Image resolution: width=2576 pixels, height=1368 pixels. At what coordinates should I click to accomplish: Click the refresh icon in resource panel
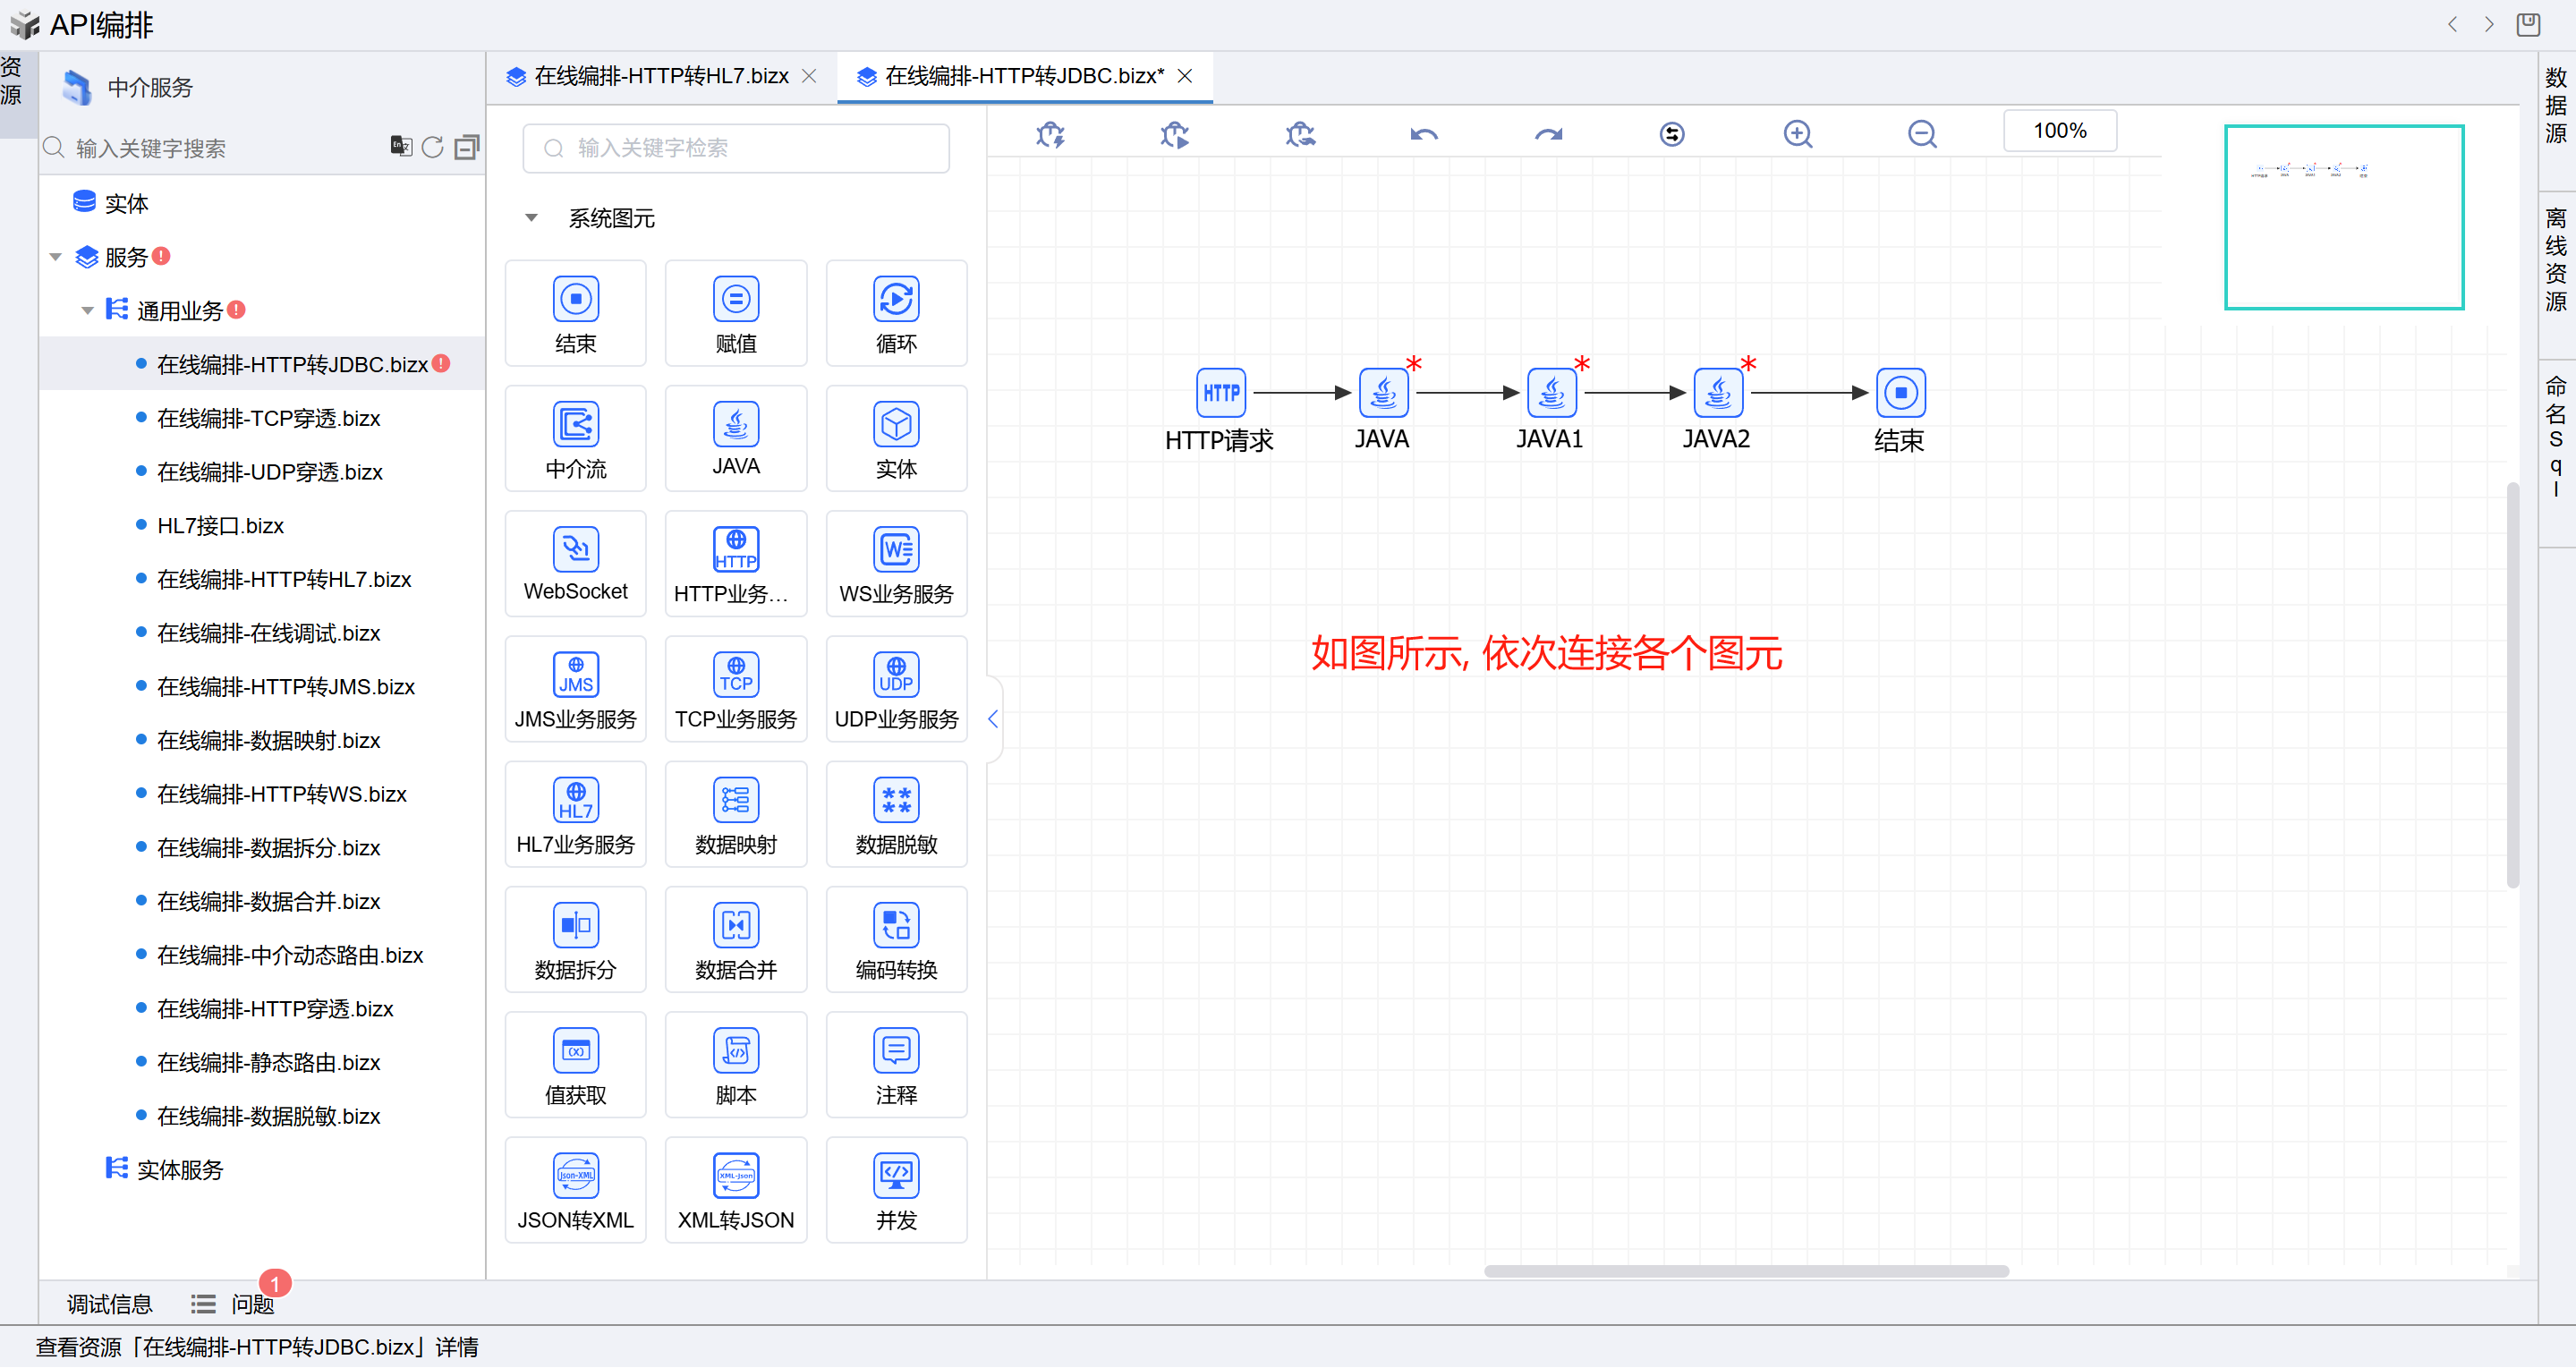[x=432, y=148]
